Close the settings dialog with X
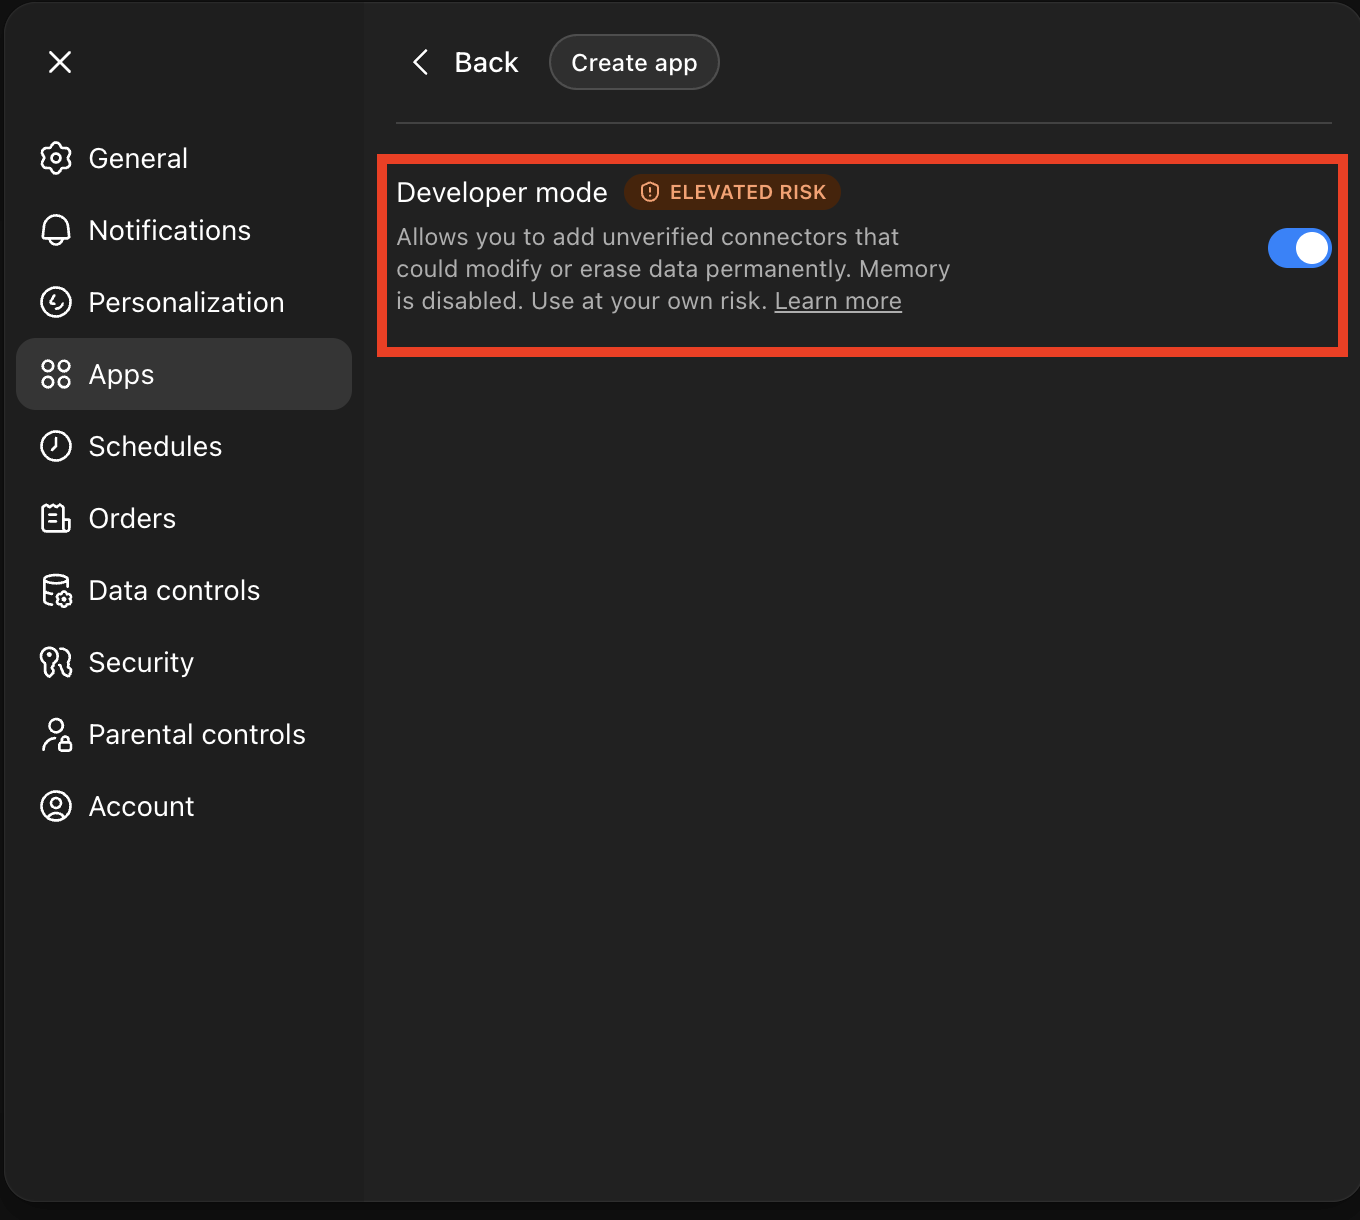1360x1220 pixels. [x=60, y=62]
